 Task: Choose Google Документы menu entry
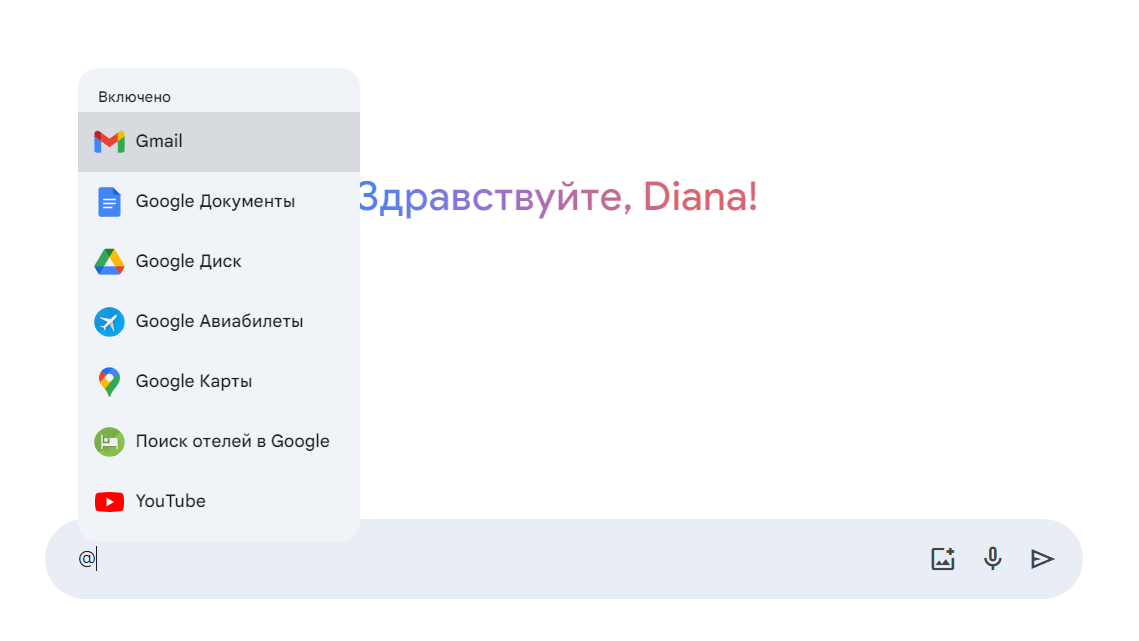coord(215,202)
